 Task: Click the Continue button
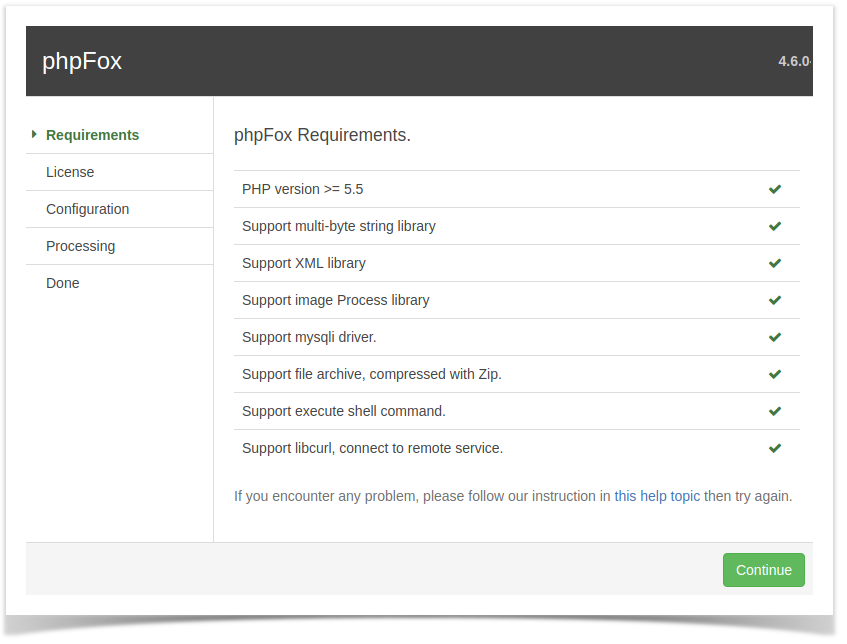coord(763,569)
